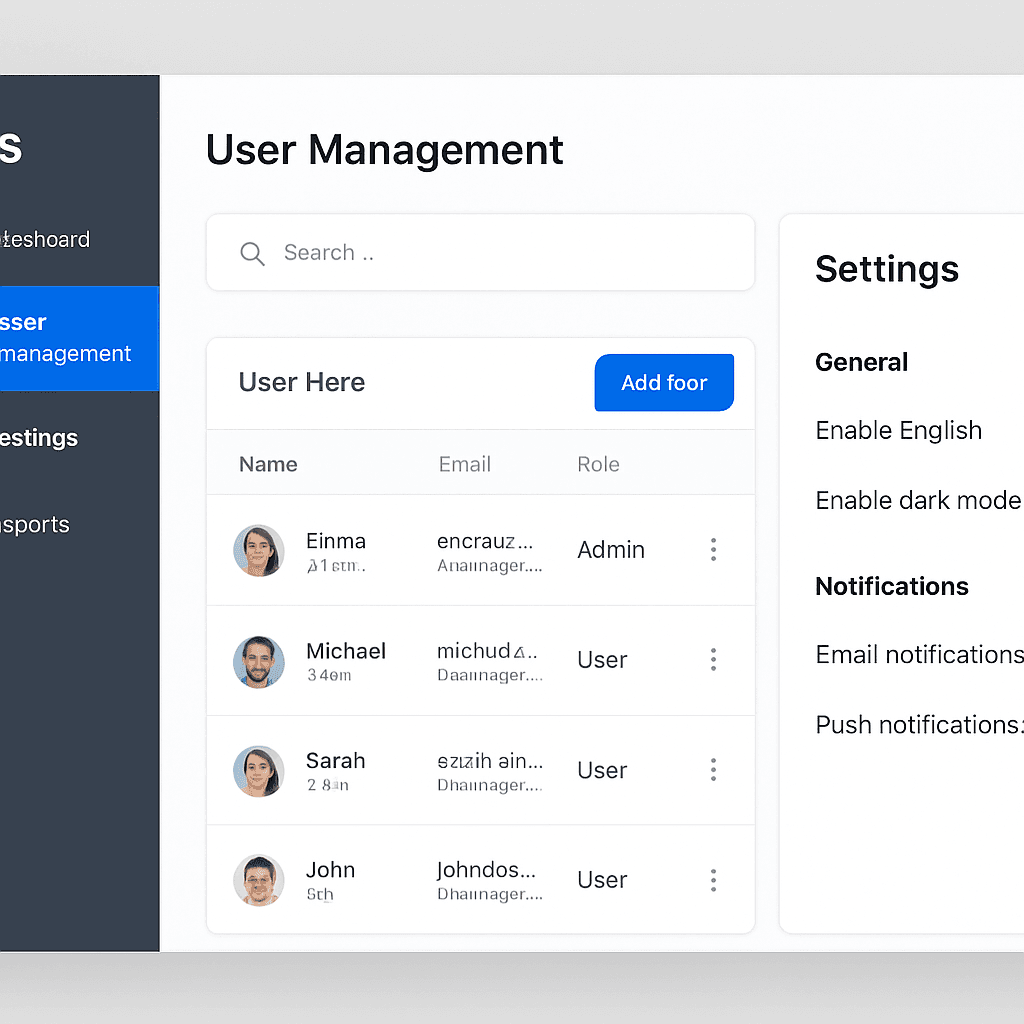The width and height of the screenshot is (1024, 1024).
Task: Click the User Here card title
Action: (302, 383)
